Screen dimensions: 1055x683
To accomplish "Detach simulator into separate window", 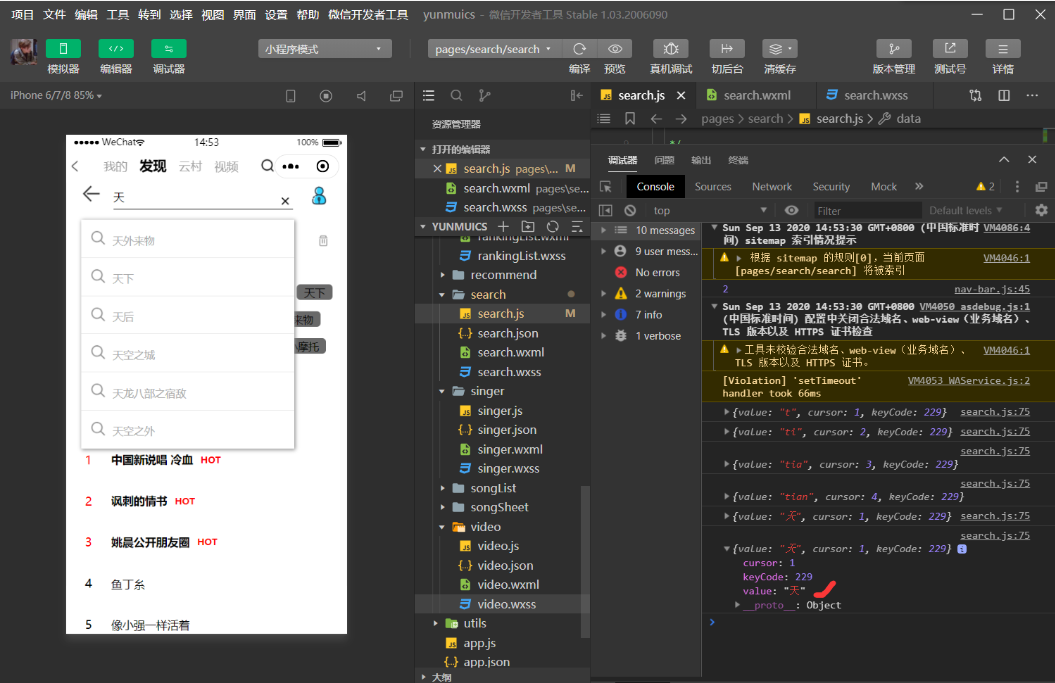I will click(x=396, y=96).
